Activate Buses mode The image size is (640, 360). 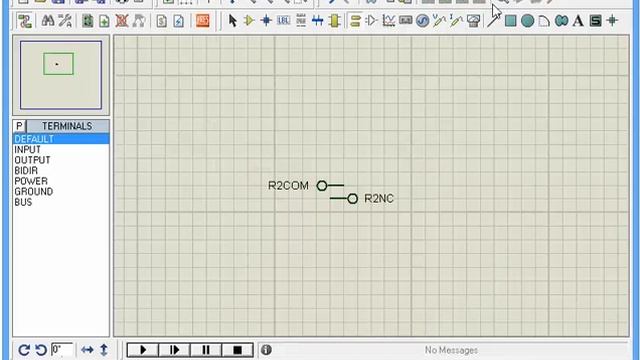point(318,20)
